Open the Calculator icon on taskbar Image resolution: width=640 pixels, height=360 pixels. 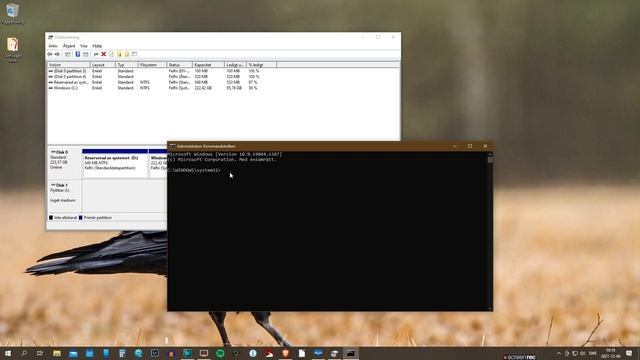click(x=122, y=353)
